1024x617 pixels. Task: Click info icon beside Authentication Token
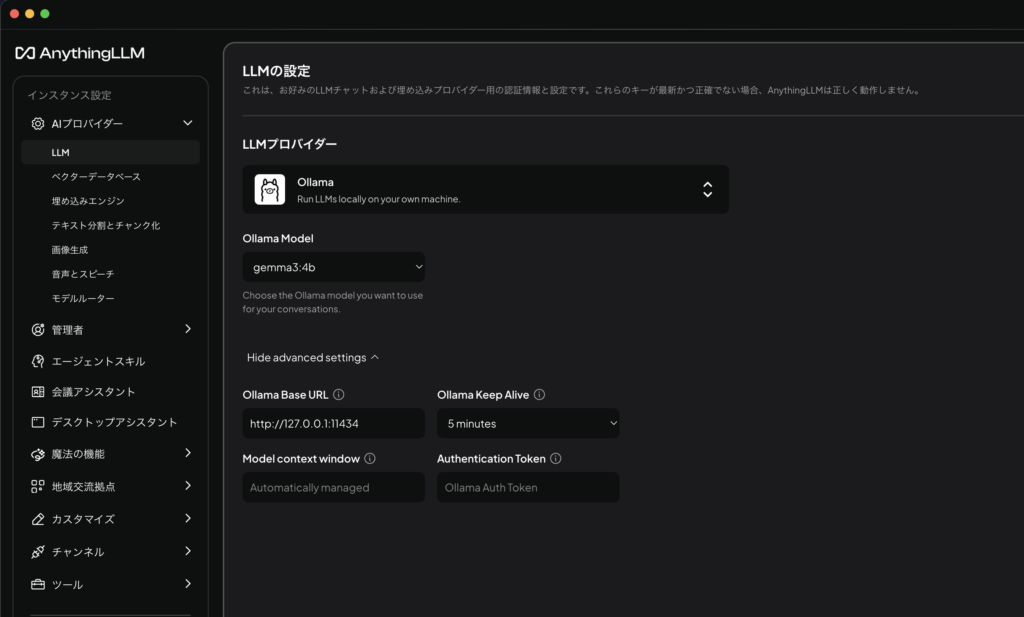pos(556,458)
